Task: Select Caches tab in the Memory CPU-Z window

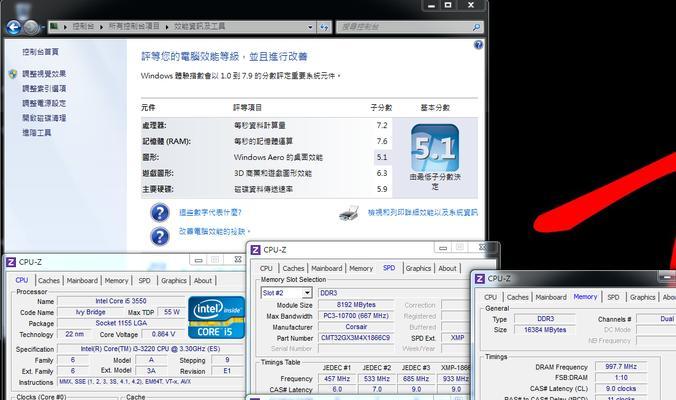Action: (517, 297)
